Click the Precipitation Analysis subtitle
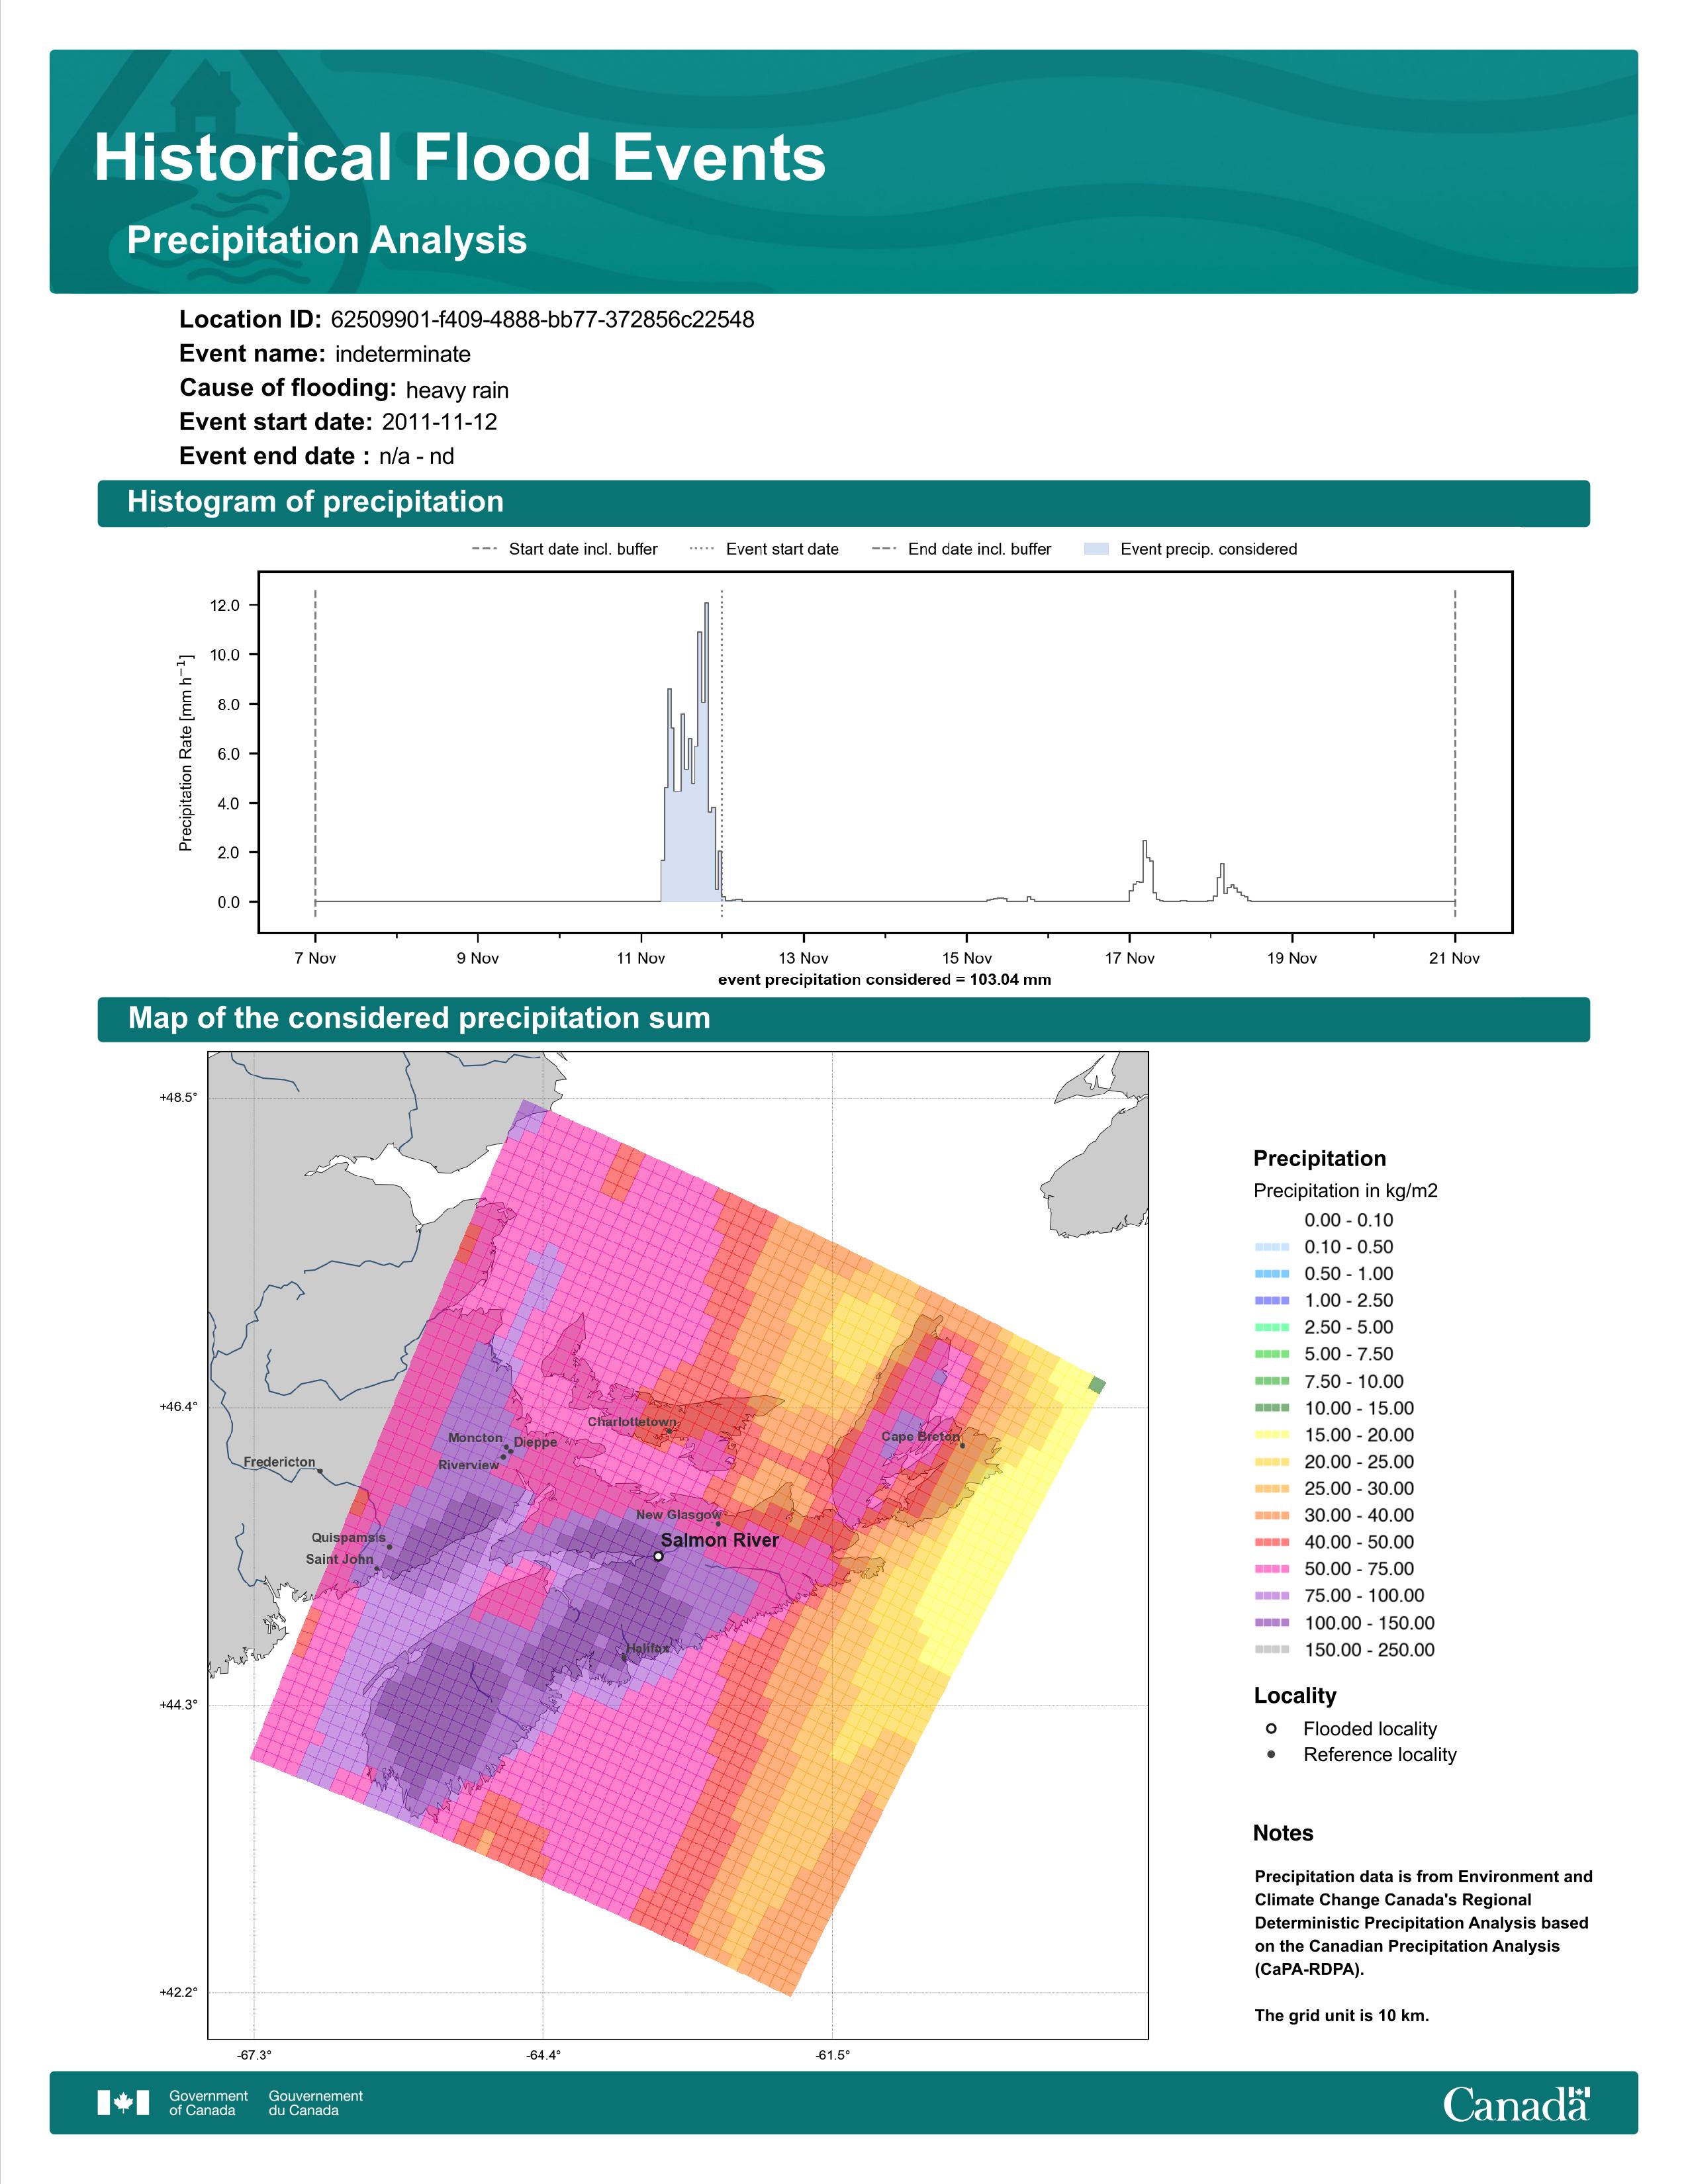The width and height of the screenshot is (1688, 2184). tap(327, 240)
